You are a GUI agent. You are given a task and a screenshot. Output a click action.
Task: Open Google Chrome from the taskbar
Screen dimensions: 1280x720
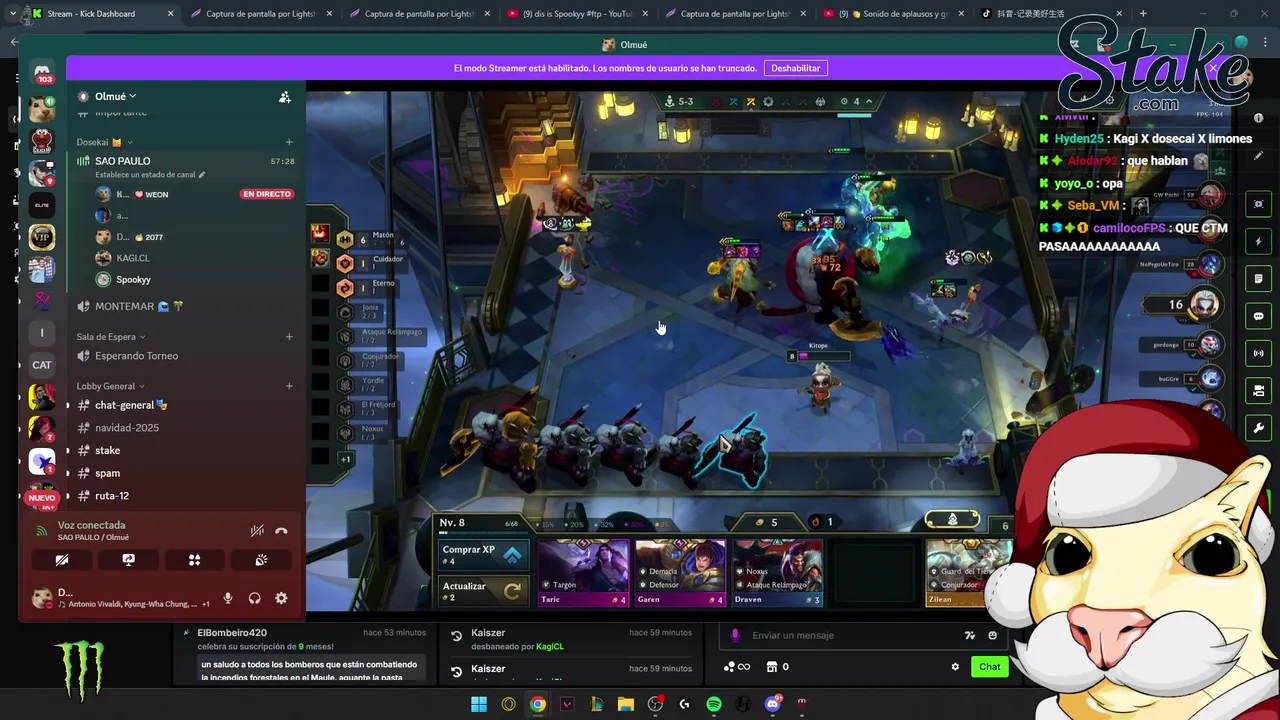tap(538, 704)
